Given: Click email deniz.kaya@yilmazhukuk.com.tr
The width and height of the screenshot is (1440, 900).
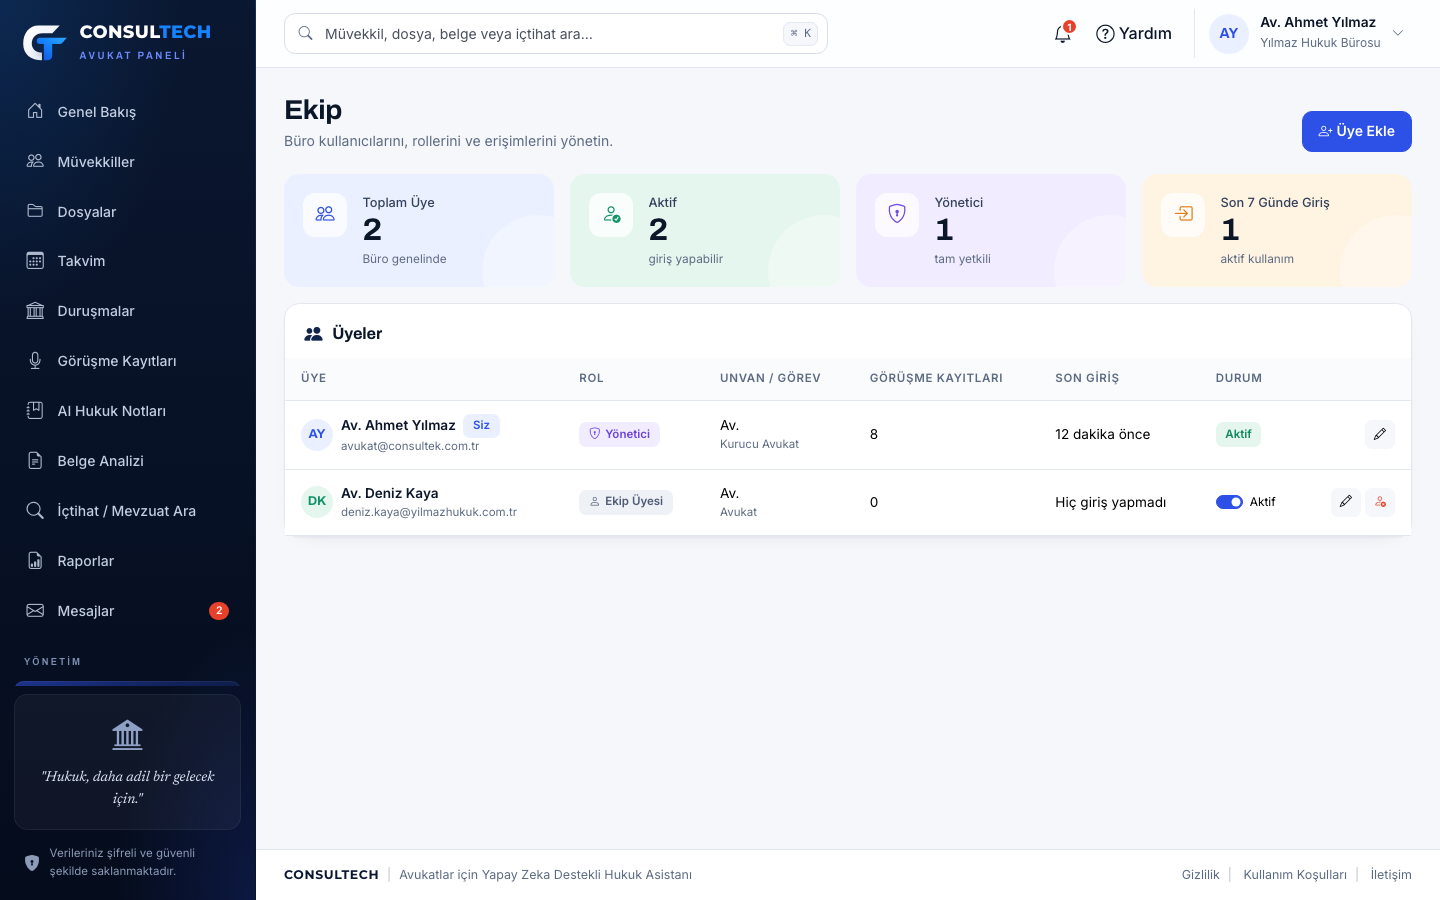Looking at the screenshot, I should point(429,512).
